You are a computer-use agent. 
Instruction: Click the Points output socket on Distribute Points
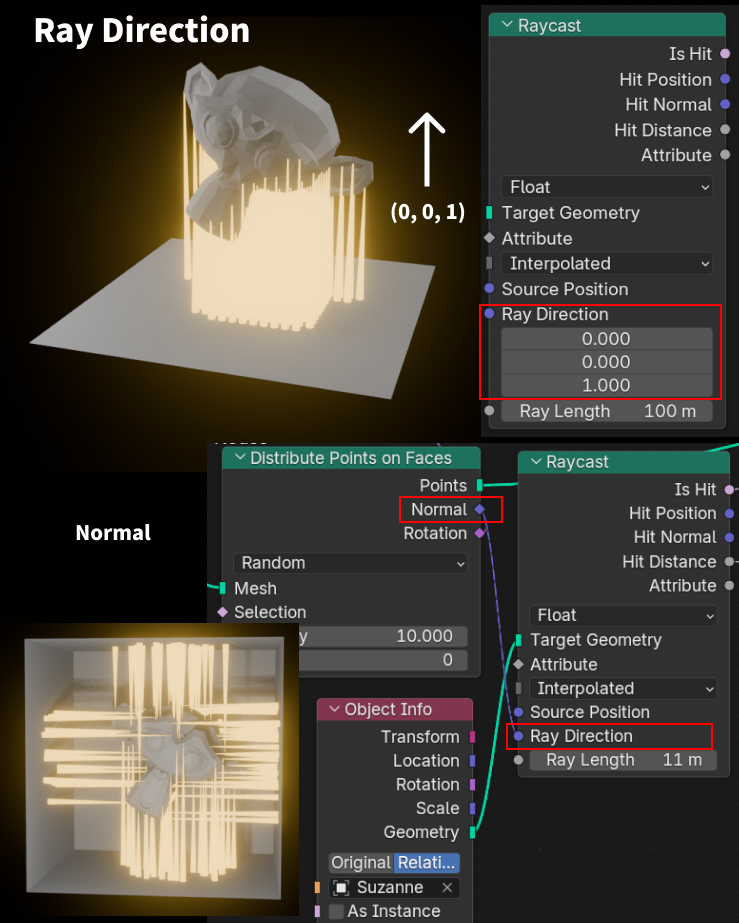[x=480, y=485]
